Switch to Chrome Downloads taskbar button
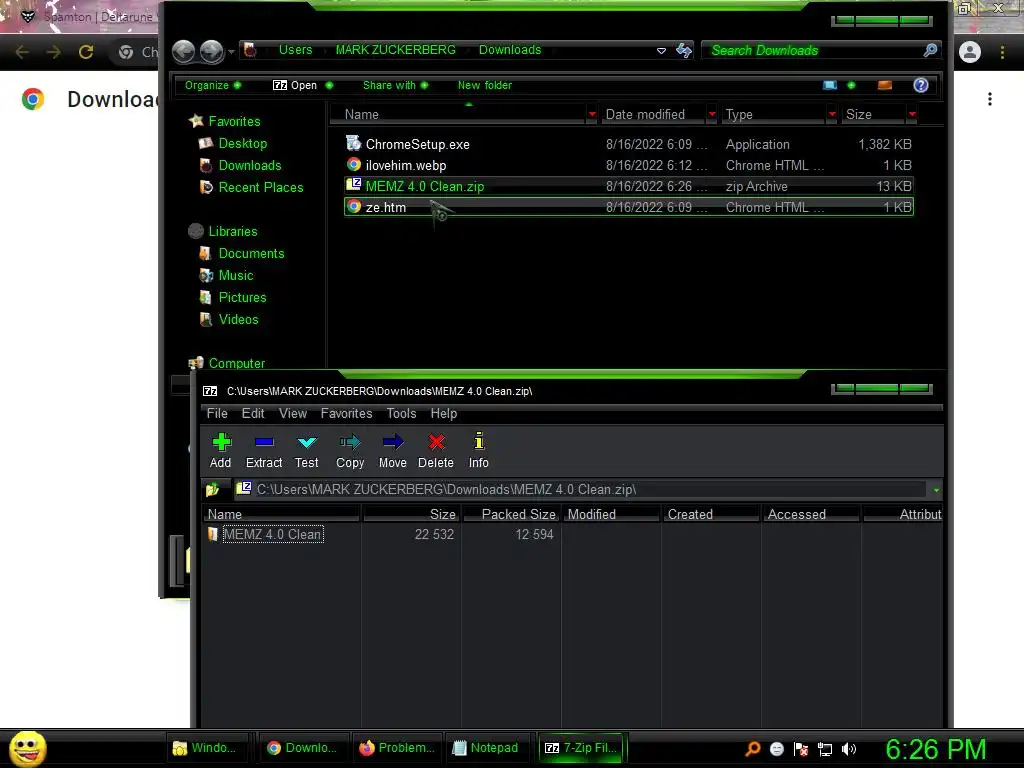This screenshot has width=1024, height=768. tap(303, 748)
